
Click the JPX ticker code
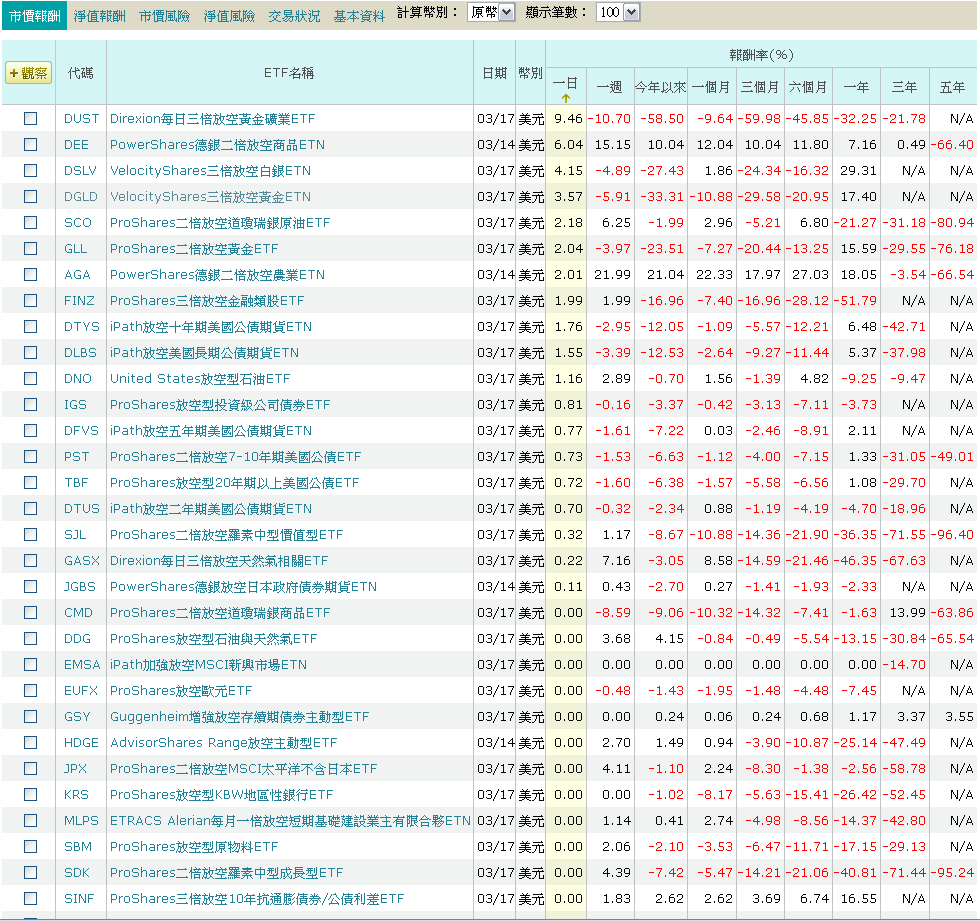76,769
